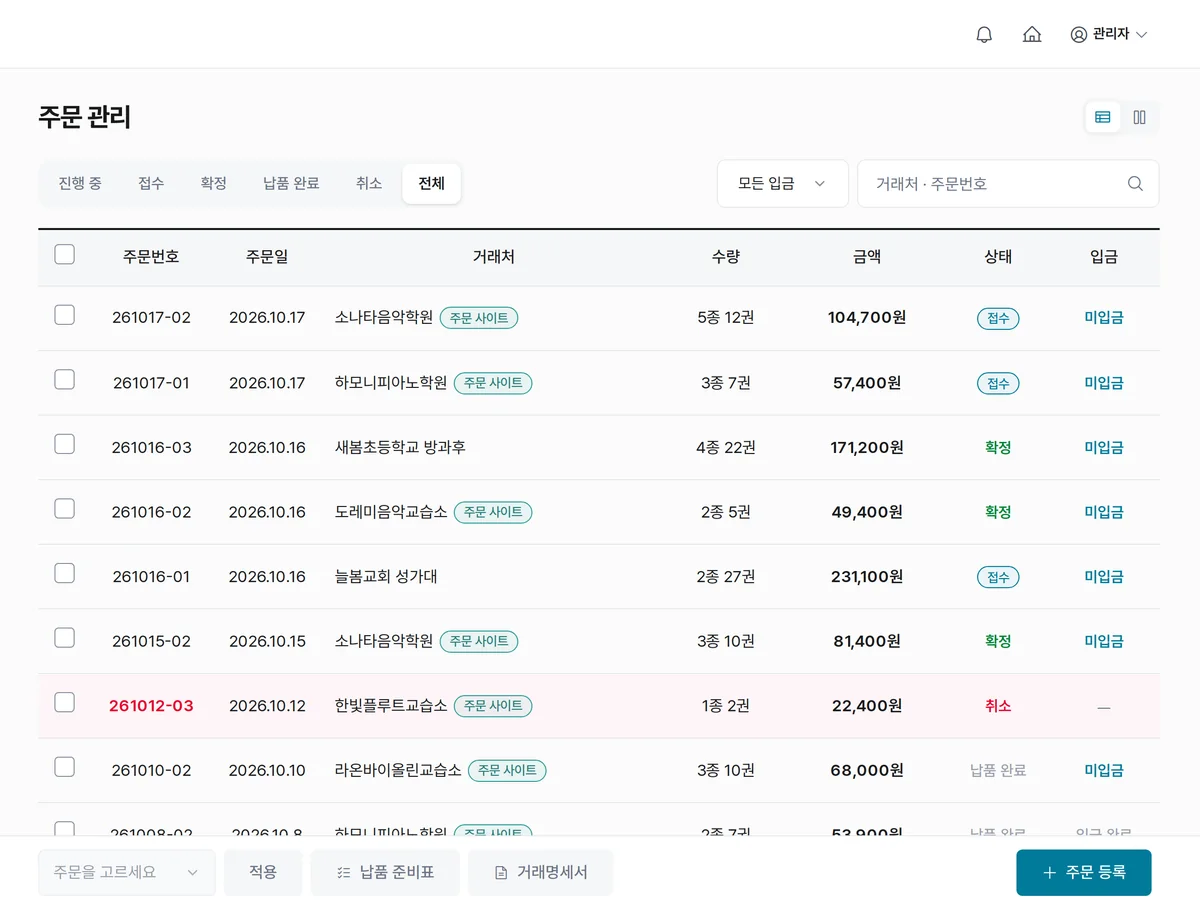Select the 전체 tab
This screenshot has height=908, width=1200.
(x=432, y=183)
